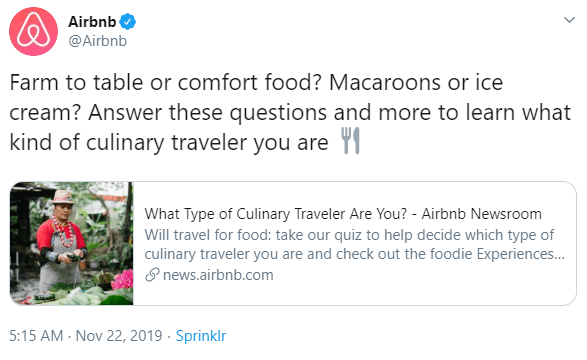
Task: Click the blue verified checkmark badge
Action: 128,22
